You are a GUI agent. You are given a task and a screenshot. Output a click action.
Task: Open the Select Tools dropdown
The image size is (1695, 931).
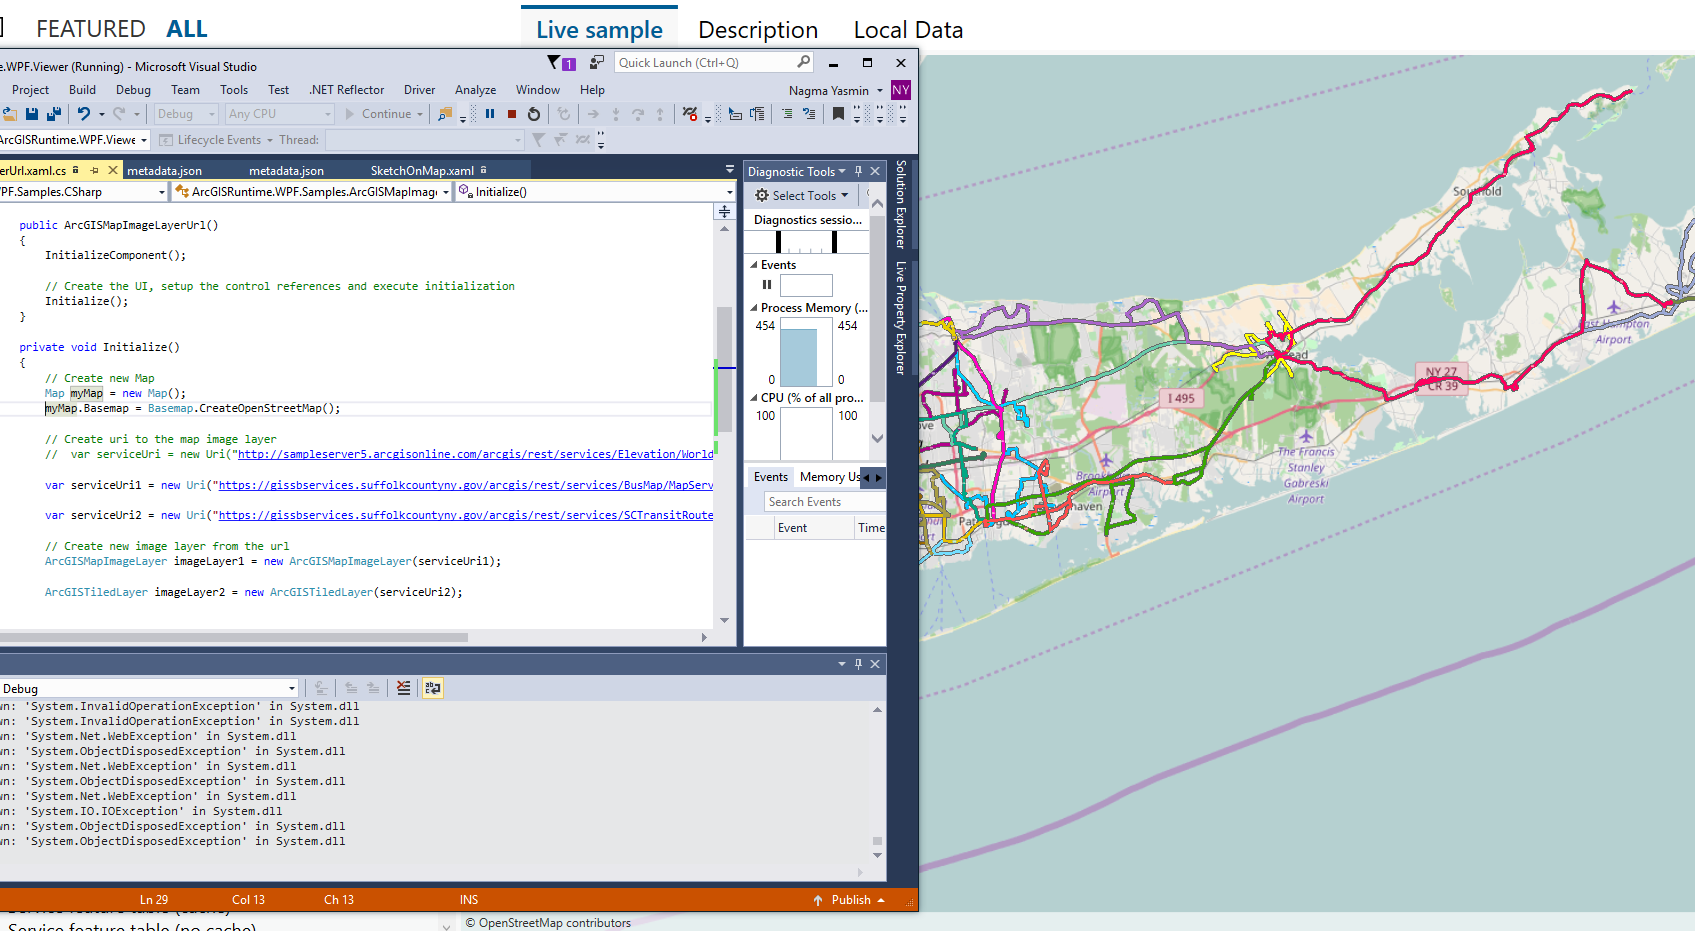click(845, 196)
